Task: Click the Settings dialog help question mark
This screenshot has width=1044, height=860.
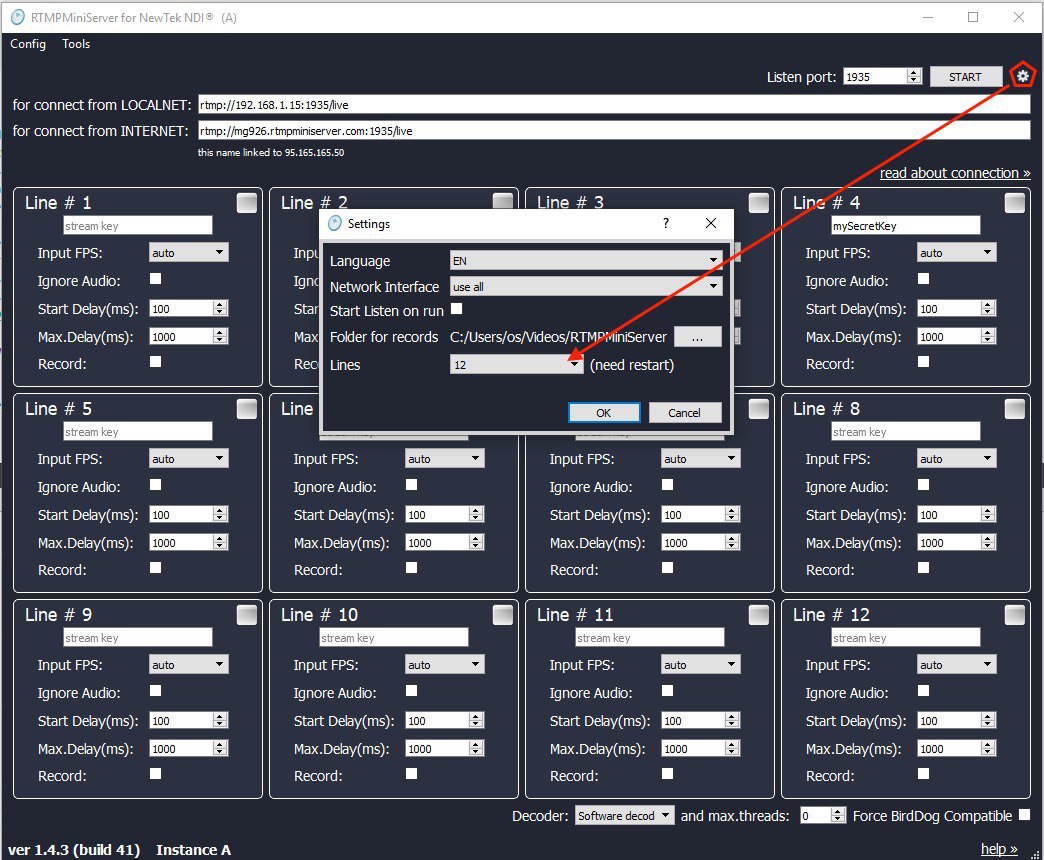Action: click(x=666, y=224)
